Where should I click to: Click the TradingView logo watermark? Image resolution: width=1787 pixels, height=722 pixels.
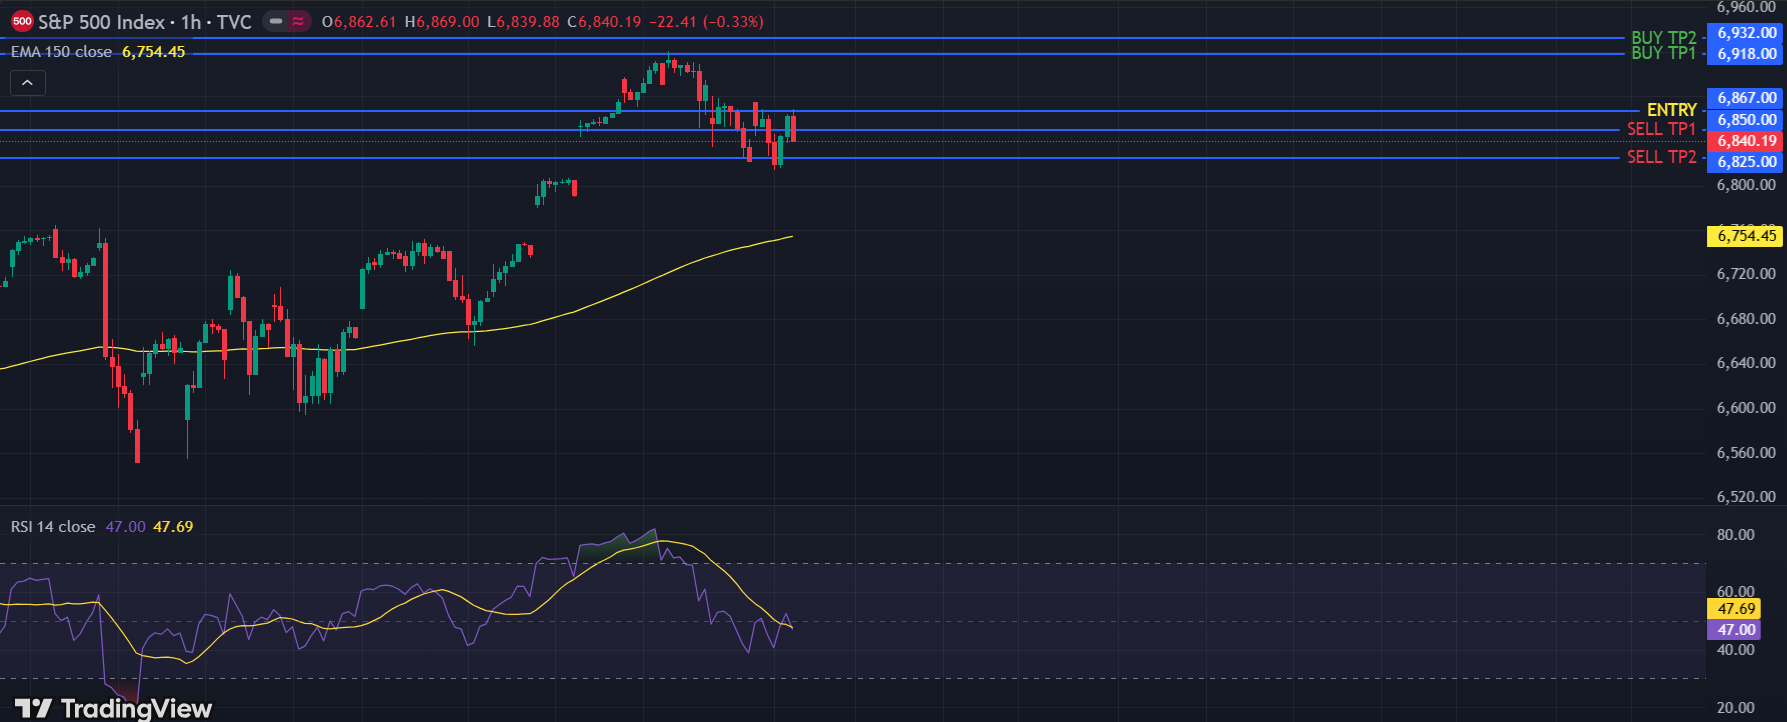[x=114, y=708]
